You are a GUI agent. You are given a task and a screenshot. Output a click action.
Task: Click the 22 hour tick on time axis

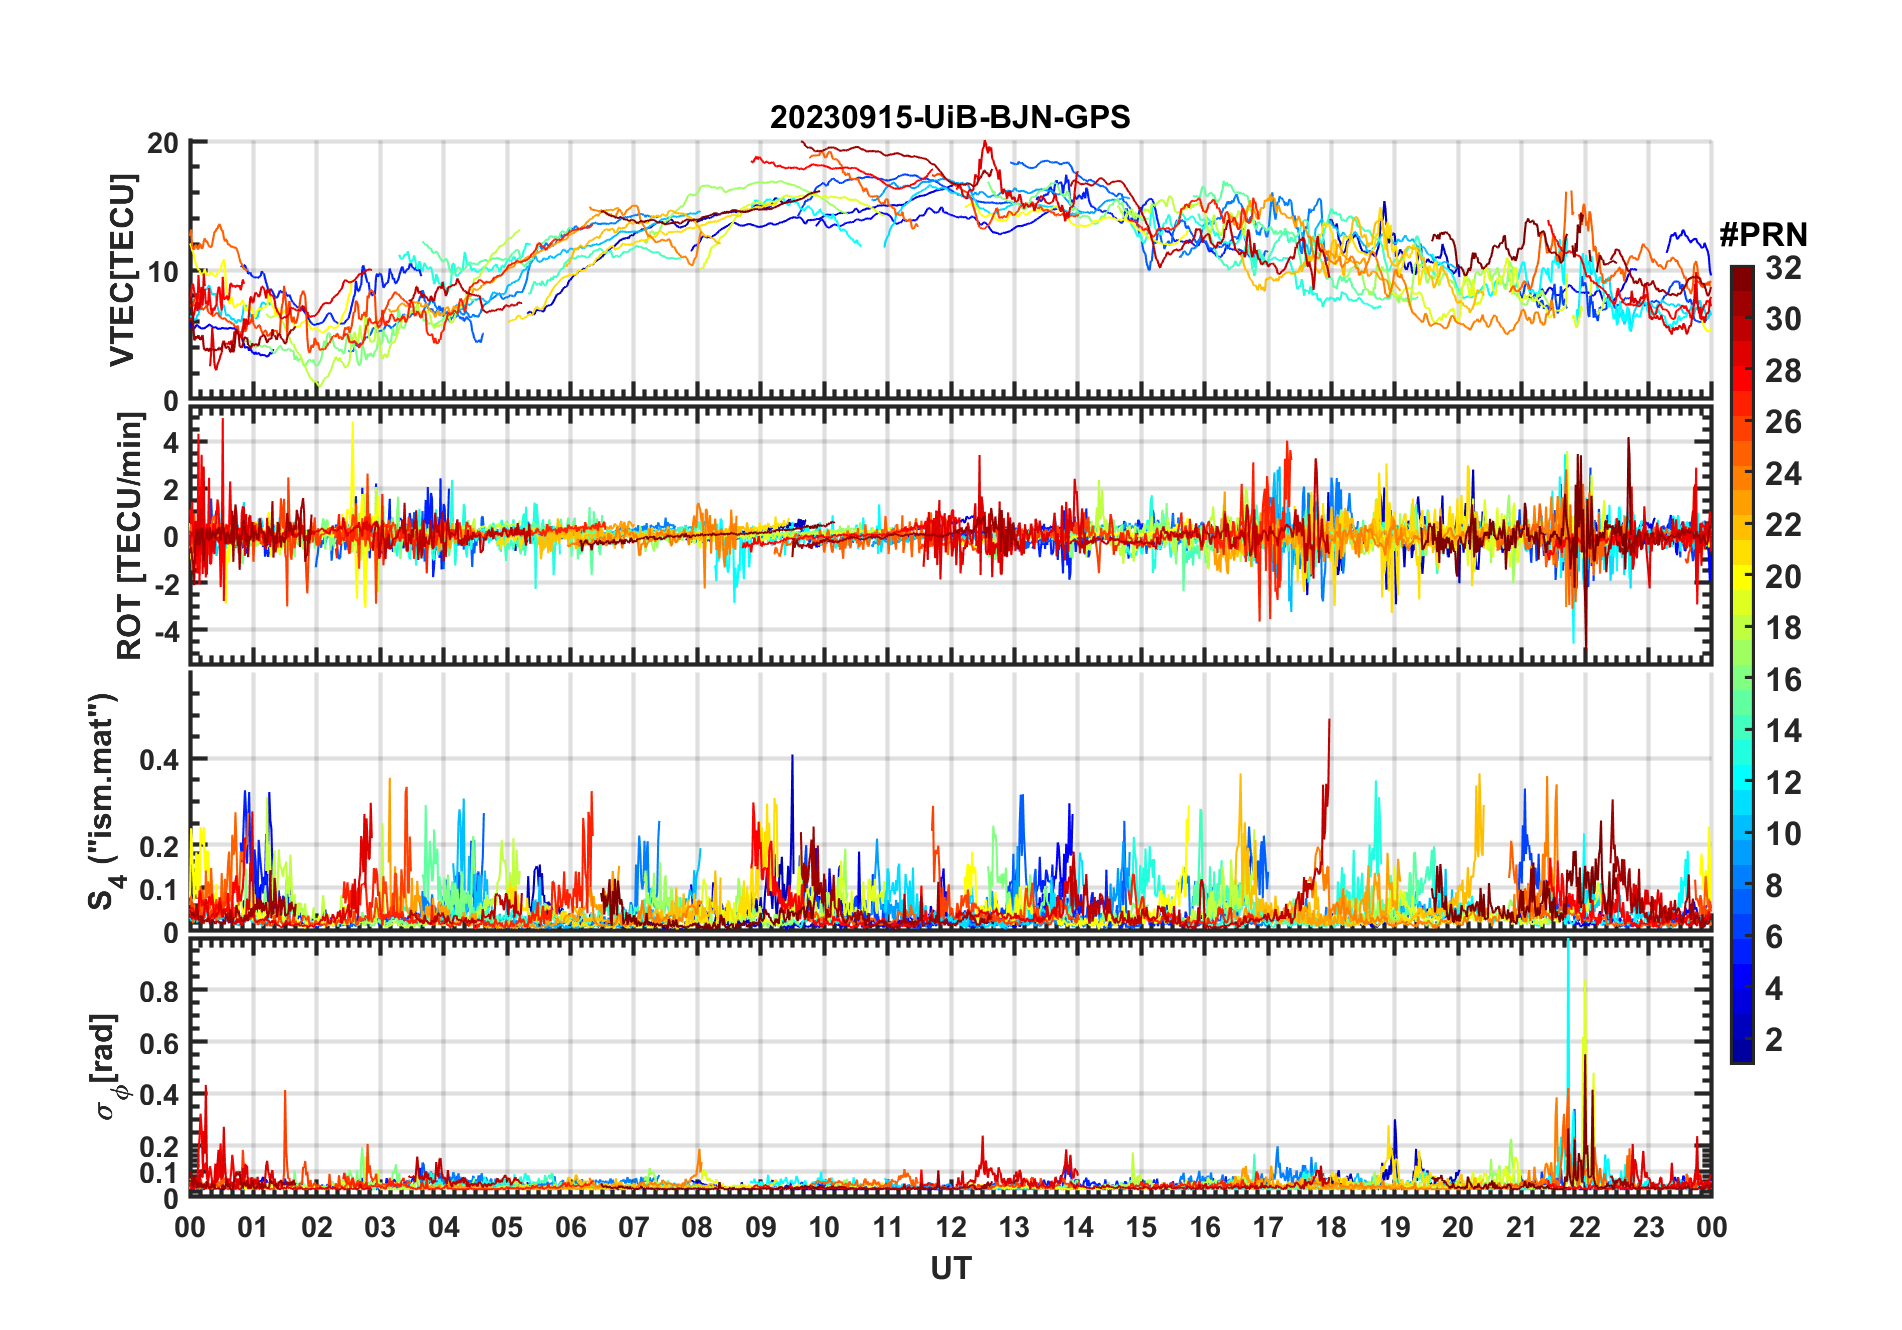[1585, 1228]
